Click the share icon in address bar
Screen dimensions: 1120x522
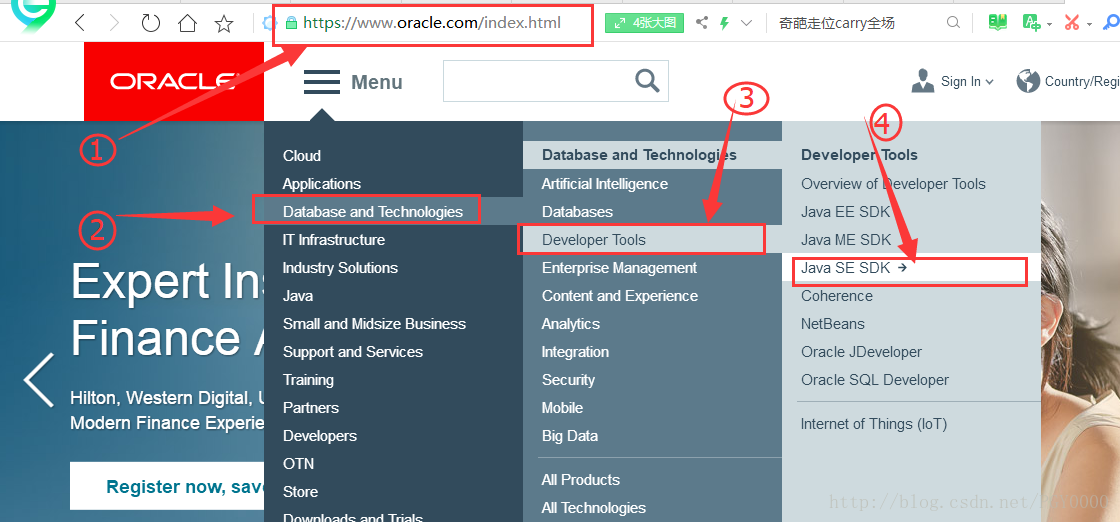pos(701,23)
